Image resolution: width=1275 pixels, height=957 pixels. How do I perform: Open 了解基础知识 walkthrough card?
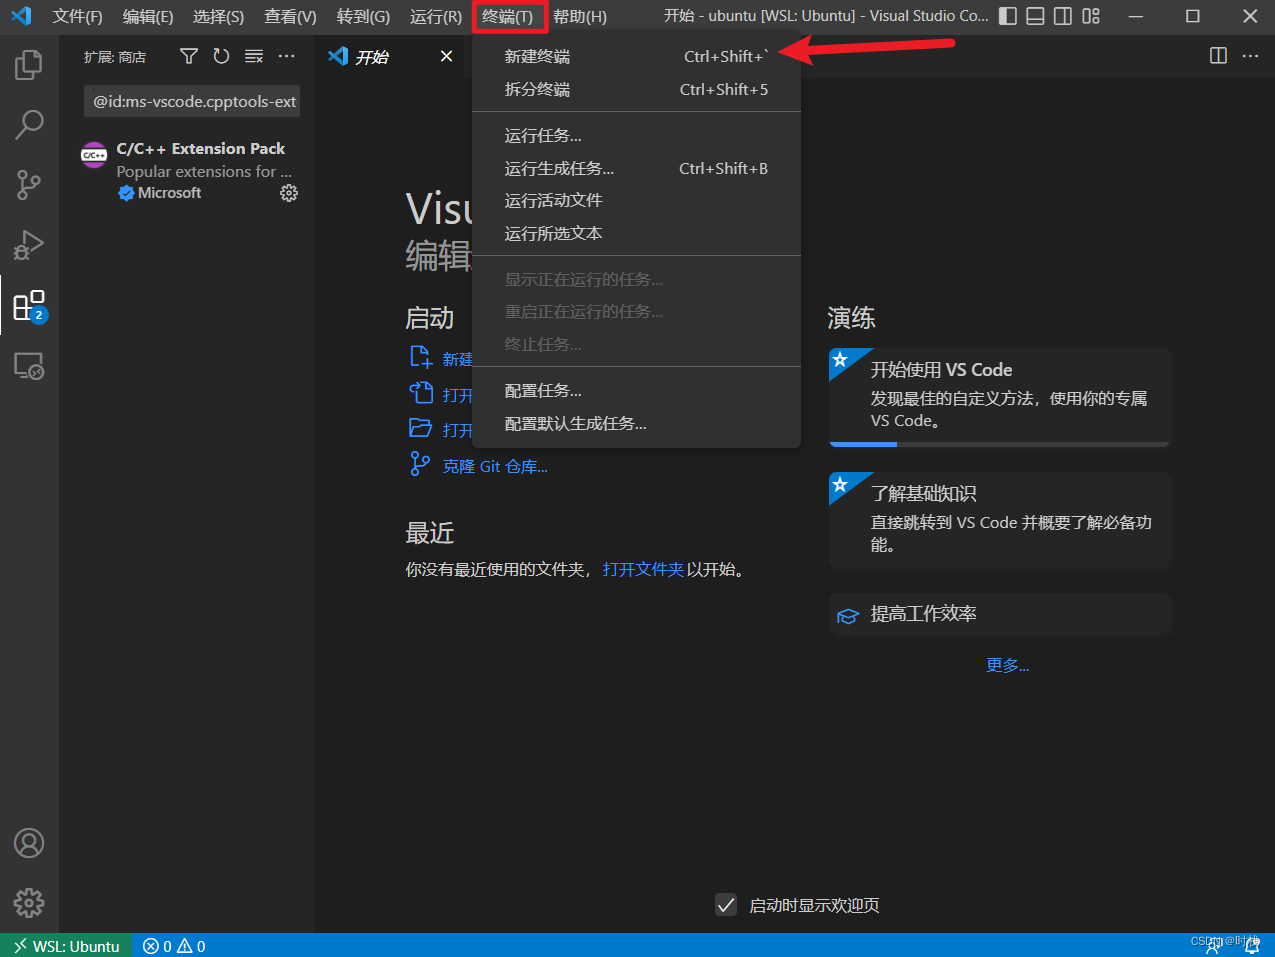point(999,521)
